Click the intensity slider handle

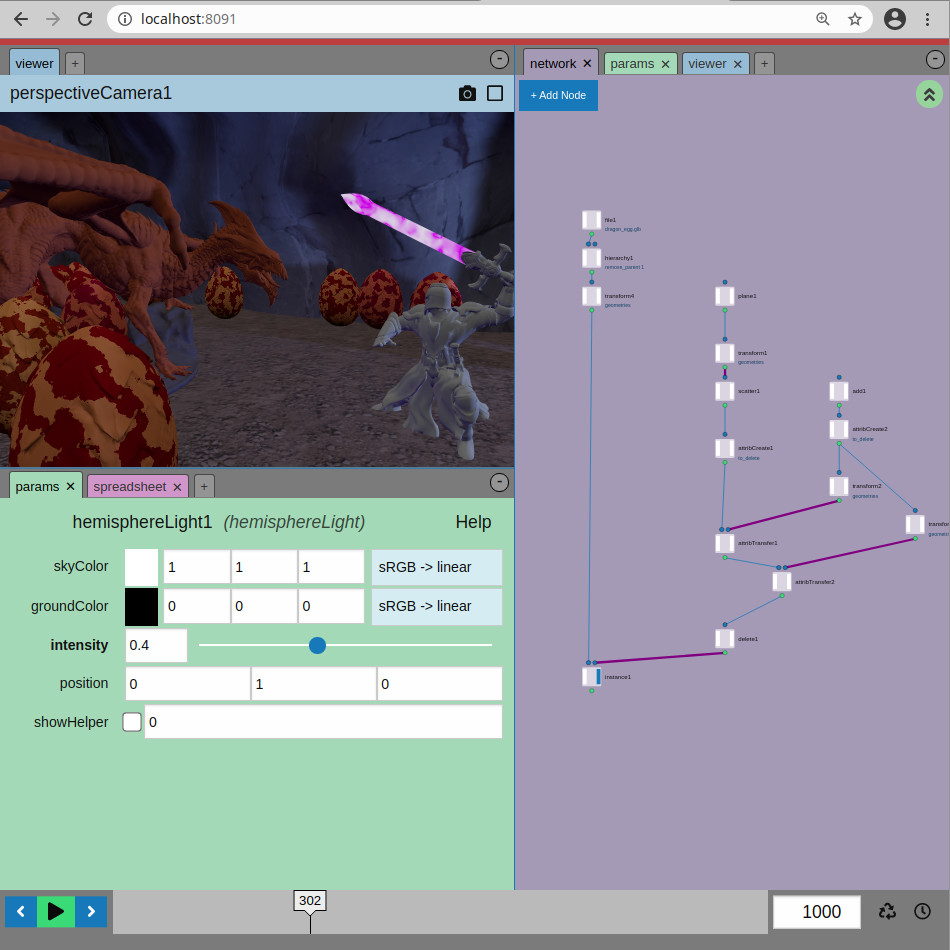tap(317, 645)
